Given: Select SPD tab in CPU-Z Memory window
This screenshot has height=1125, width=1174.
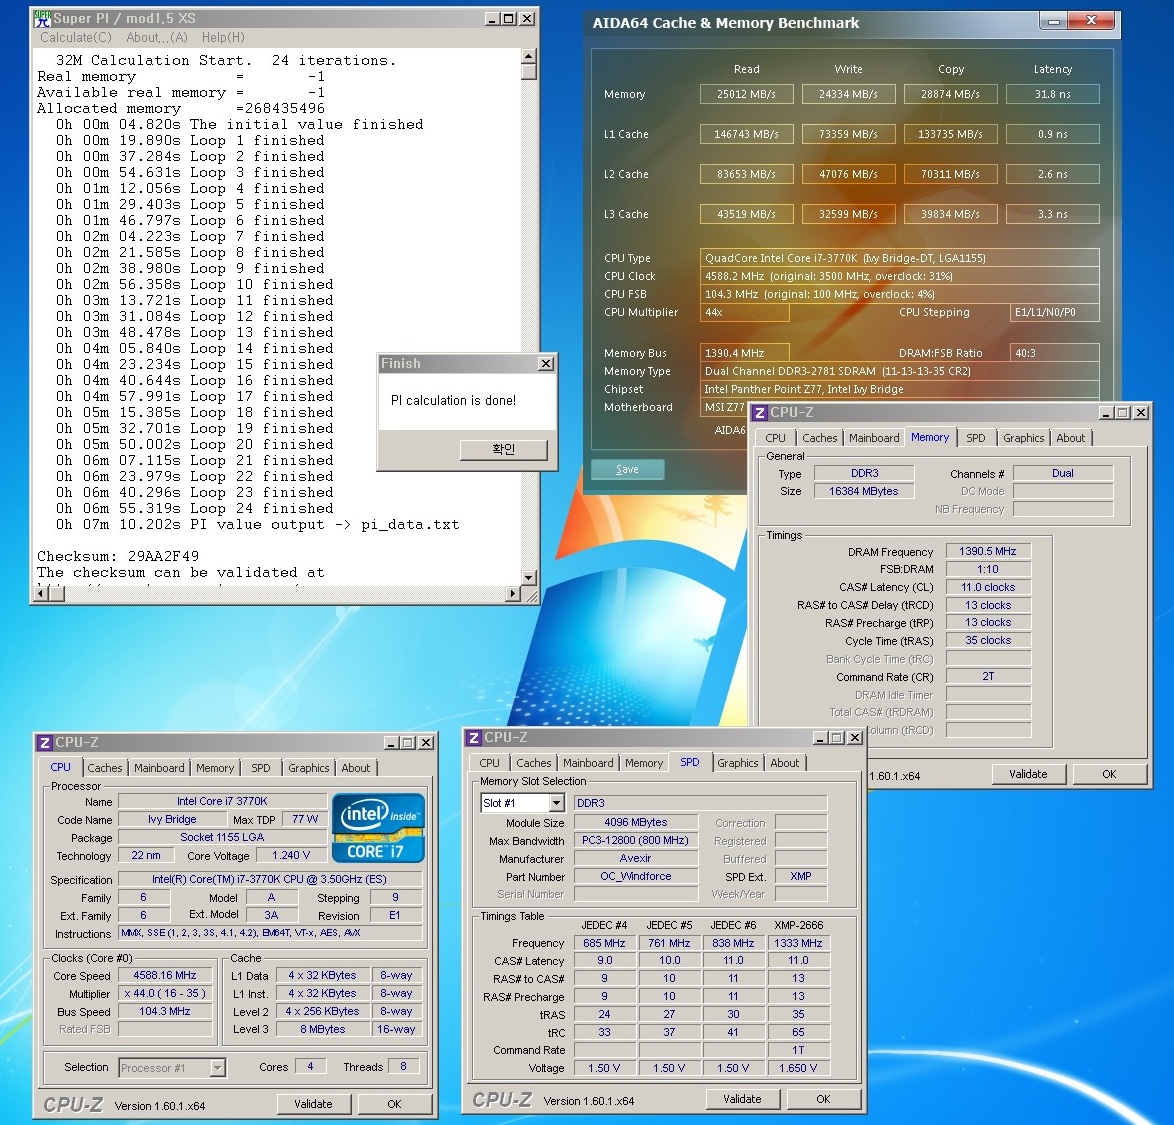Looking at the screenshot, I should 976,438.
